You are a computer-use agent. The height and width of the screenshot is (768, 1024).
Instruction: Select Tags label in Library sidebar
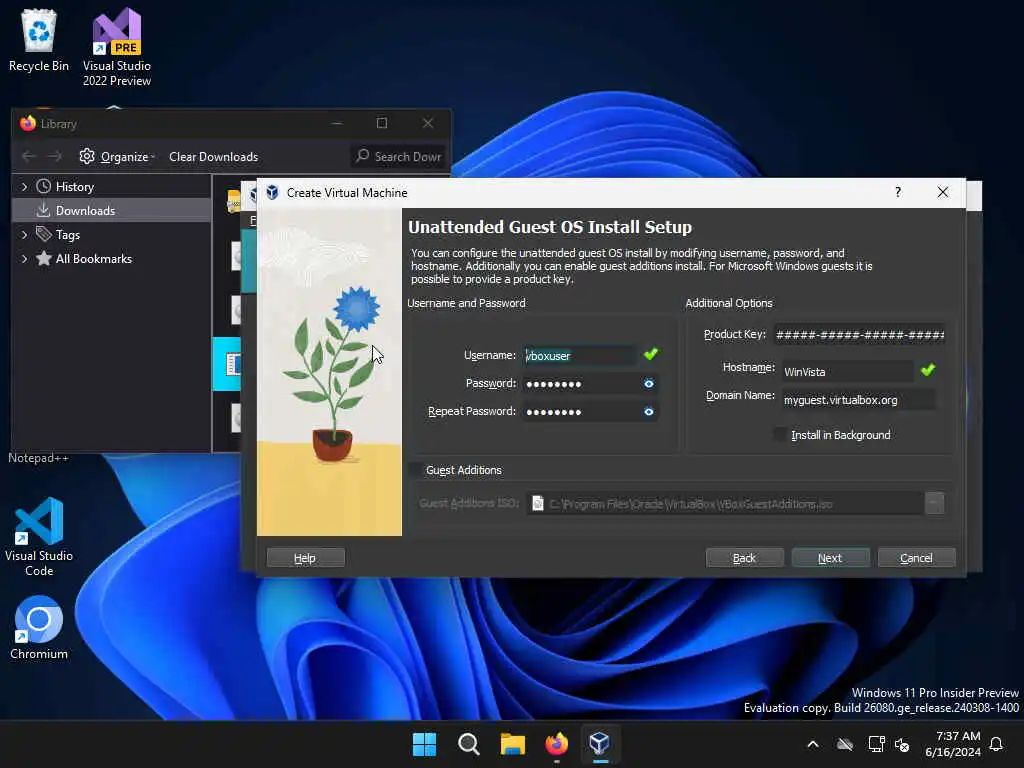point(67,234)
